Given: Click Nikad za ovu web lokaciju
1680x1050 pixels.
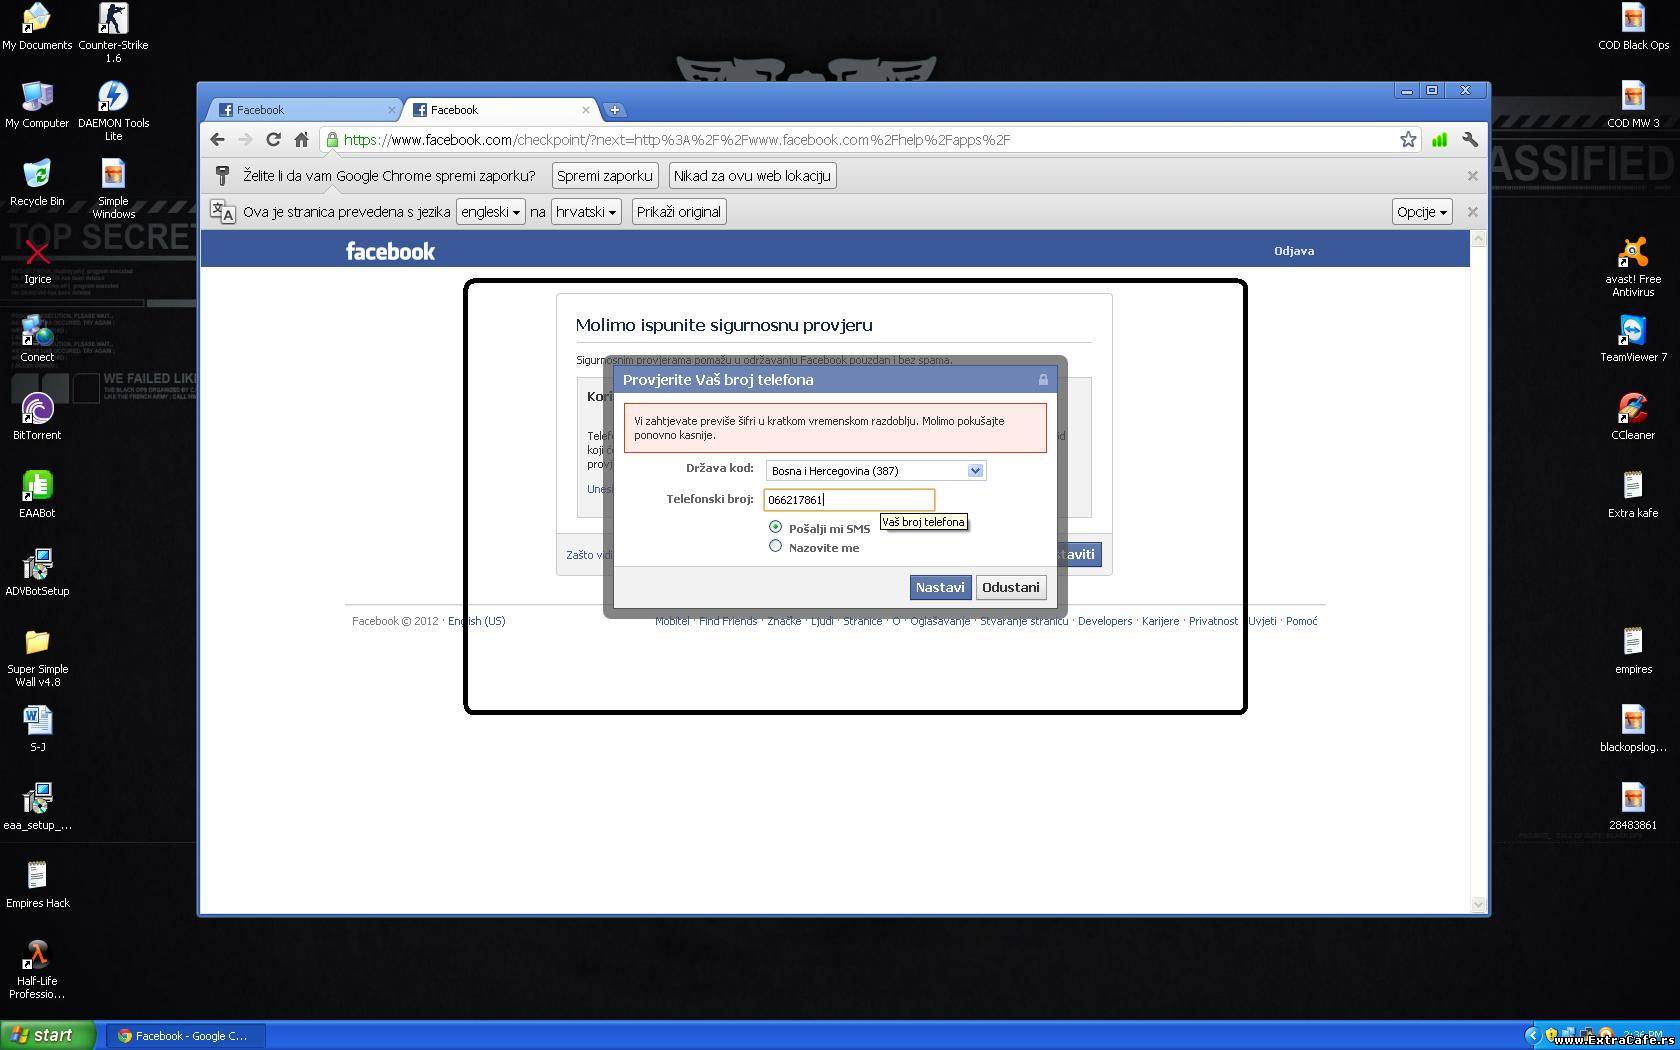Looking at the screenshot, I should (752, 176).
